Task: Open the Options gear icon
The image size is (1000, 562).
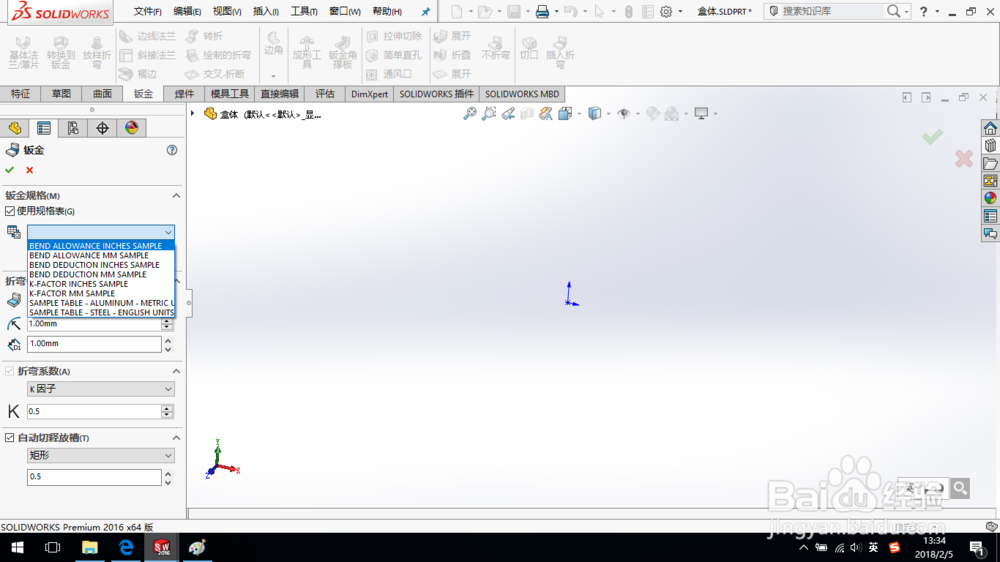Action: [666, 11]
